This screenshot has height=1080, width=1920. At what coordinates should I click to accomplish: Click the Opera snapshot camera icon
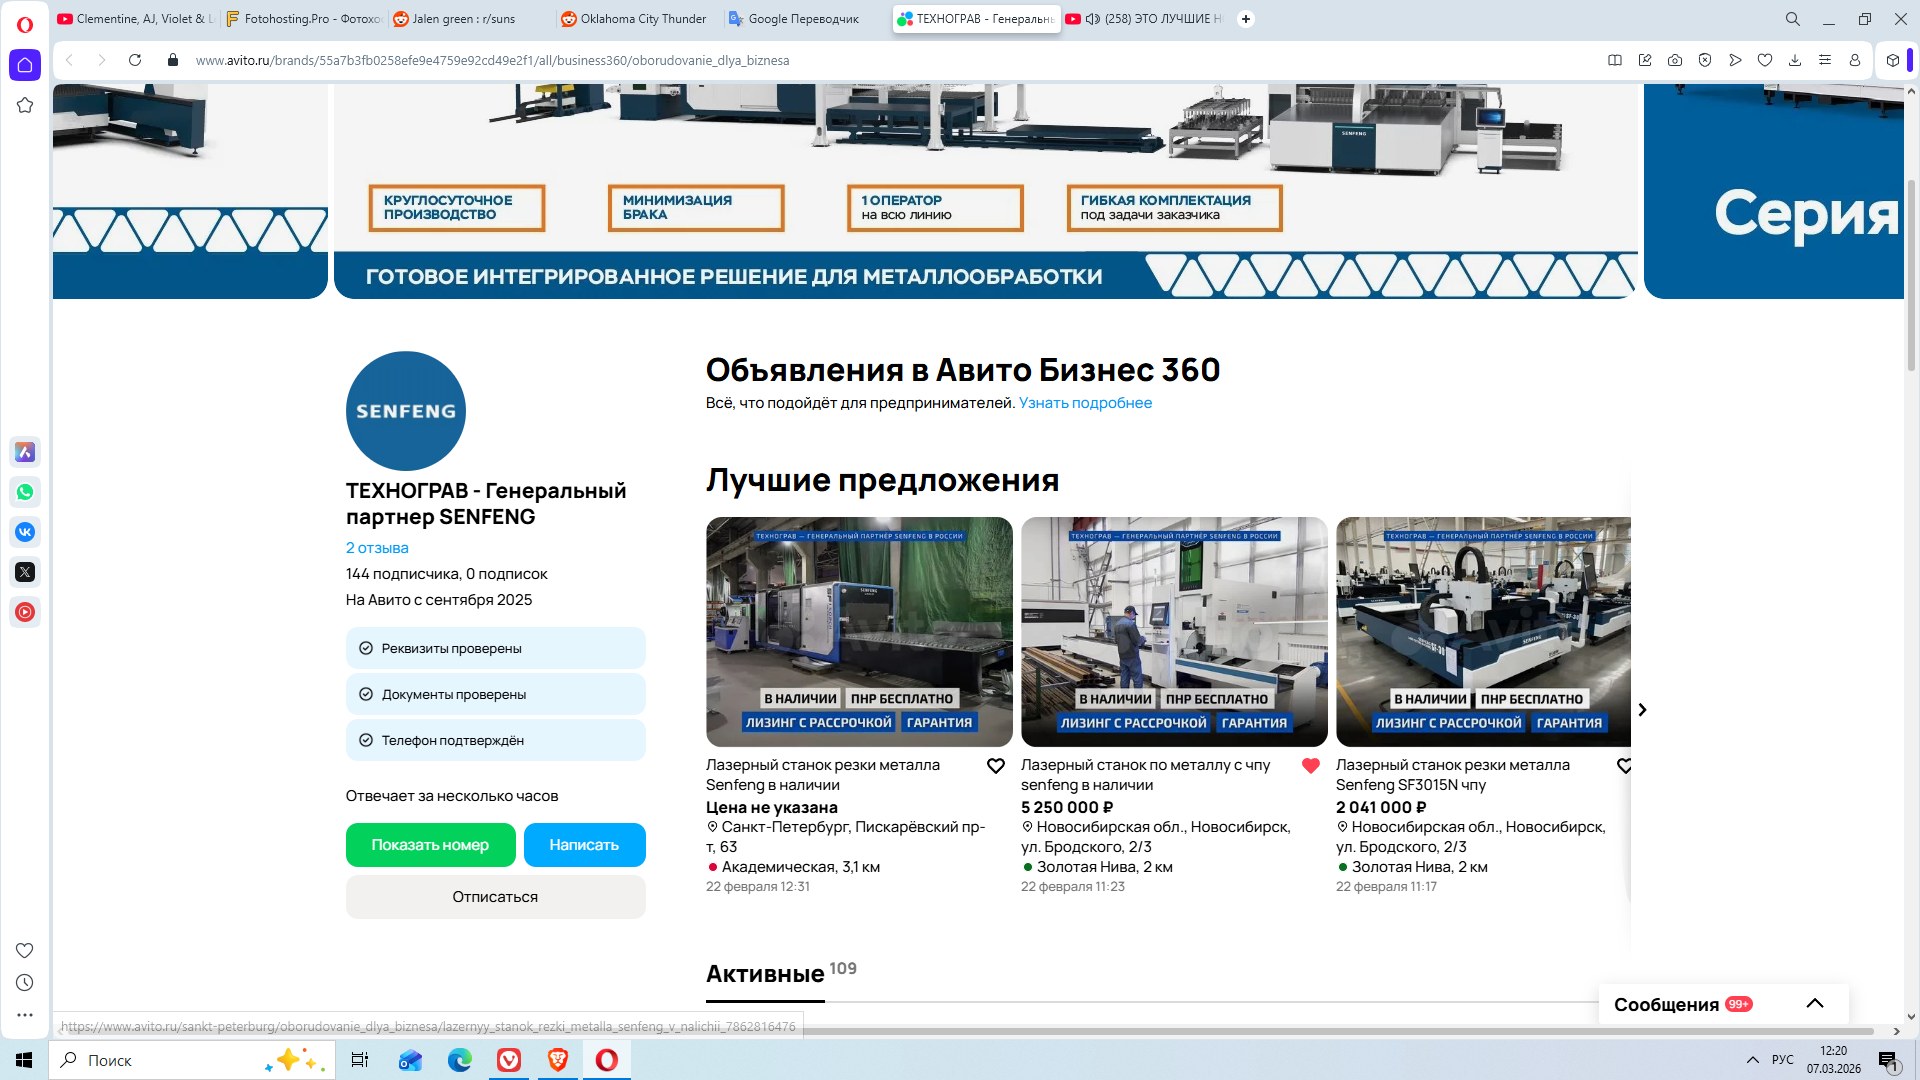click(x=1675, y=60)
